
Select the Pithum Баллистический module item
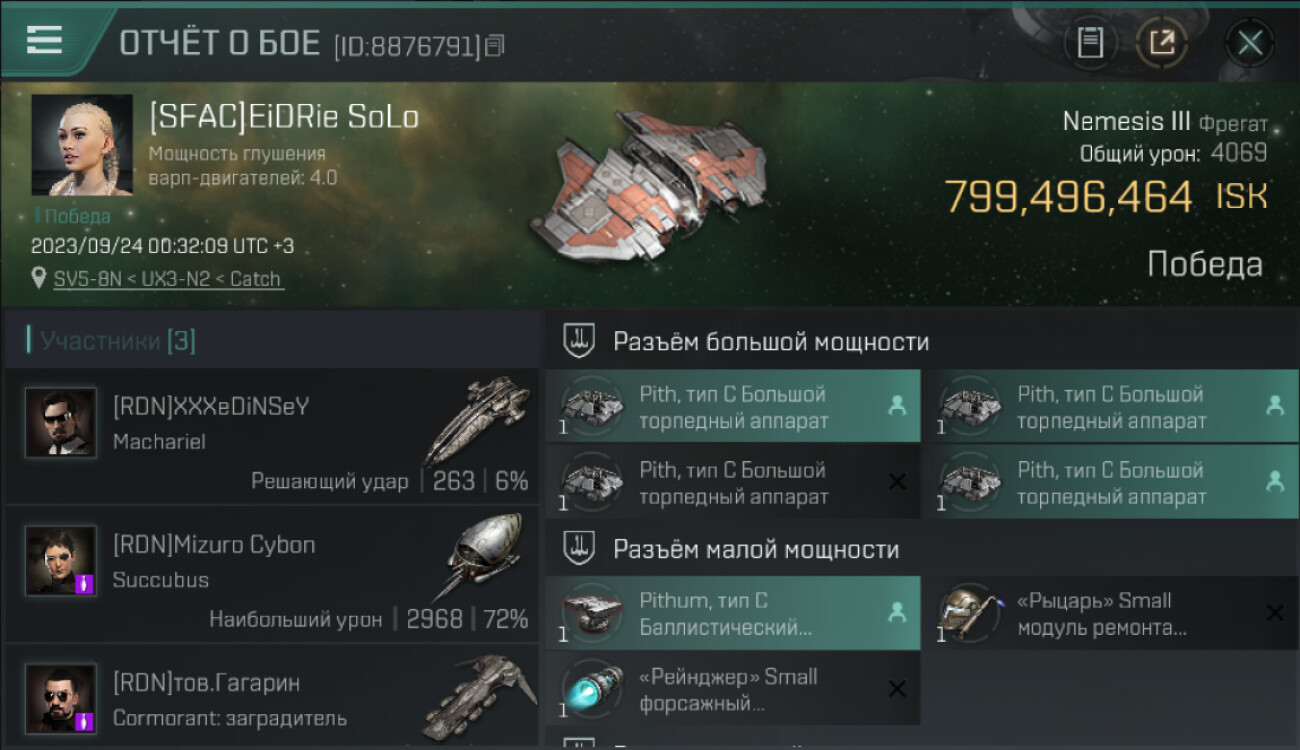coord(733,613)
